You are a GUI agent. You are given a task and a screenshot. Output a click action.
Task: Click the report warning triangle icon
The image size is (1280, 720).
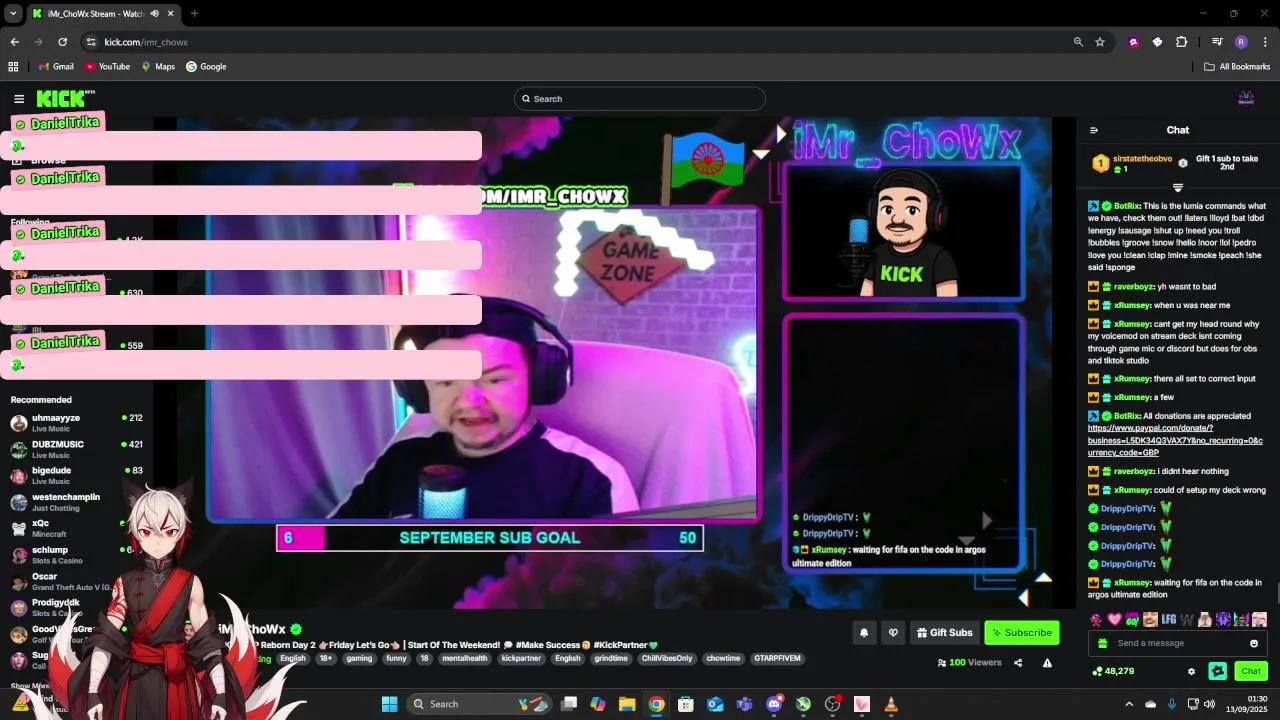(1047, 662)
